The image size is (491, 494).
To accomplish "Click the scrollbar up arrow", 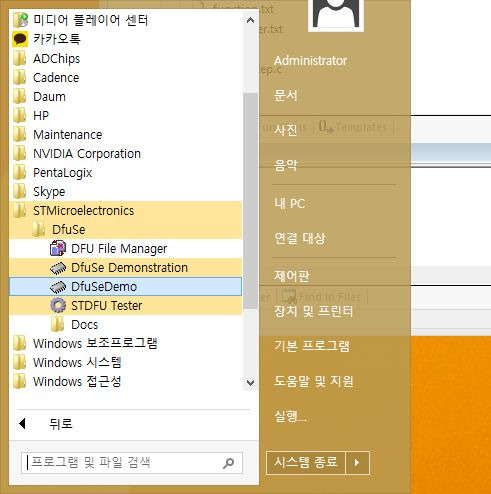I will click(250, 20).
